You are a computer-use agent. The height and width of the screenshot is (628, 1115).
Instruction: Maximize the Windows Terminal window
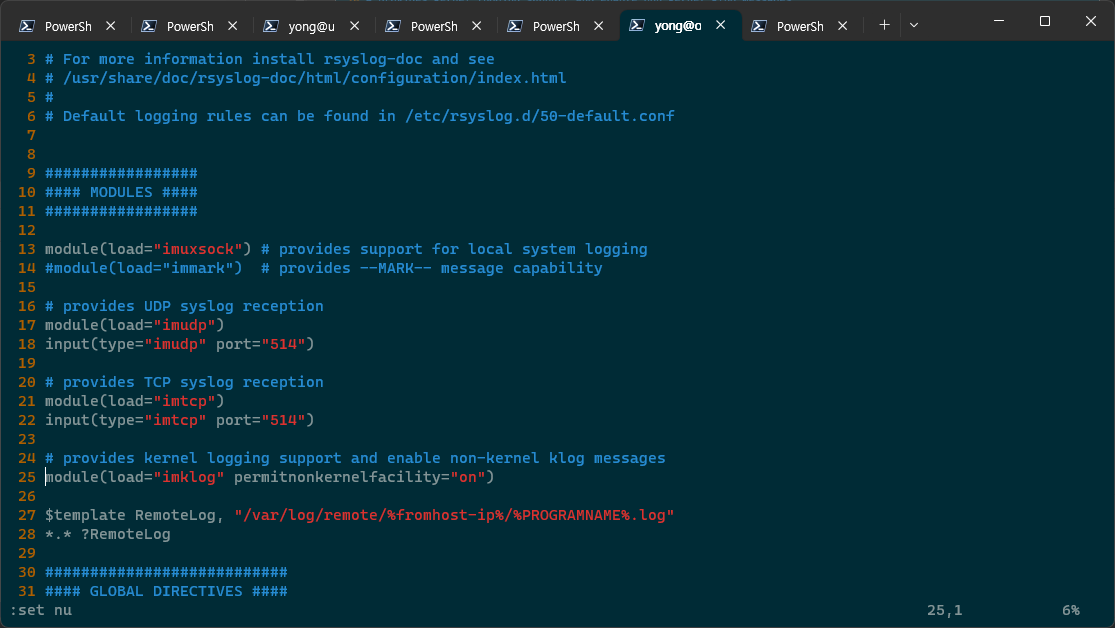pyautogui.click(x=1045, y=21)
